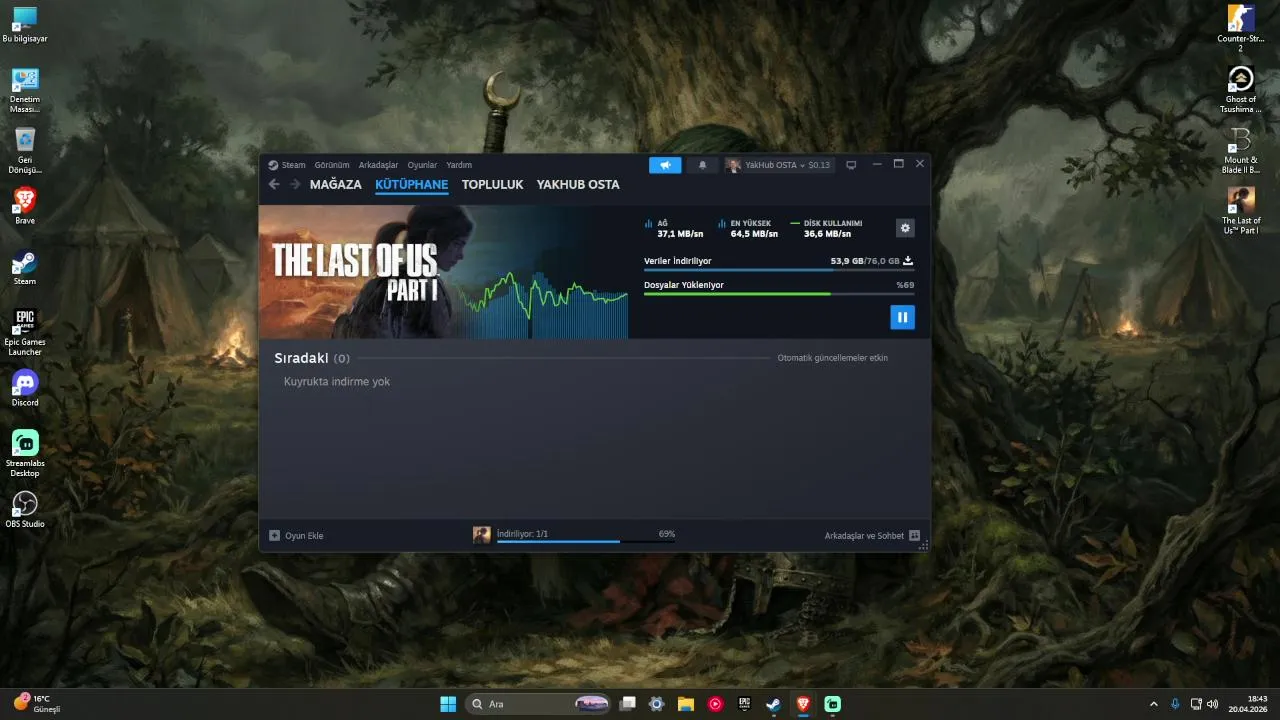Screen dimensions: 1280x720
Task: Click the DİSK KULLANIMI stat
Action: 826,228
